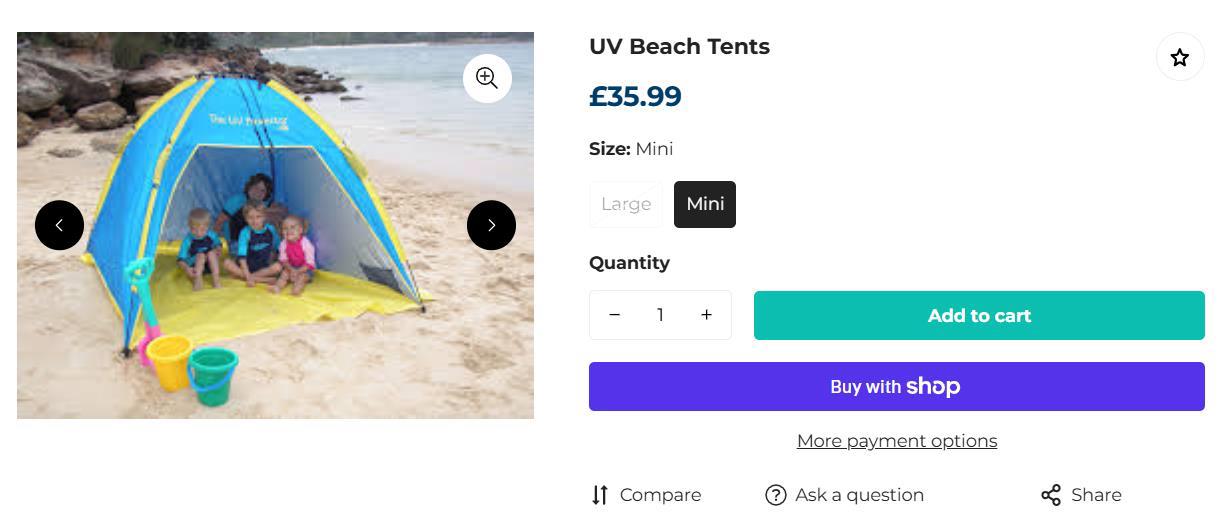Click the UV Beach Tents title

coord(679,47)
